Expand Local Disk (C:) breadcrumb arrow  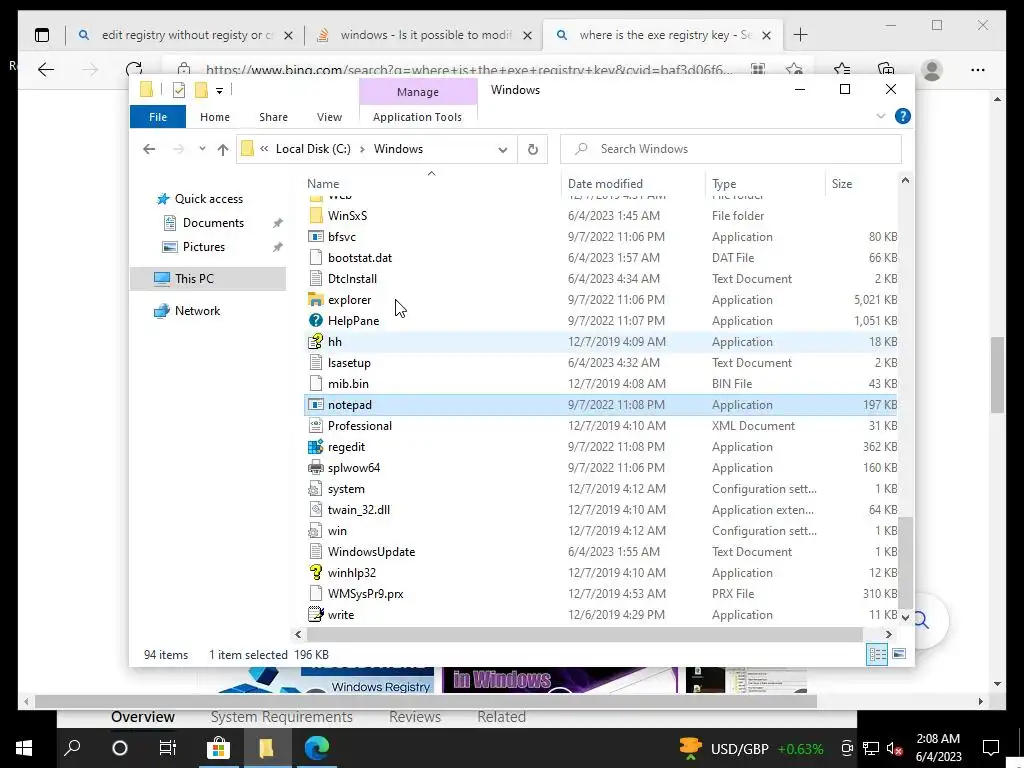362,149
